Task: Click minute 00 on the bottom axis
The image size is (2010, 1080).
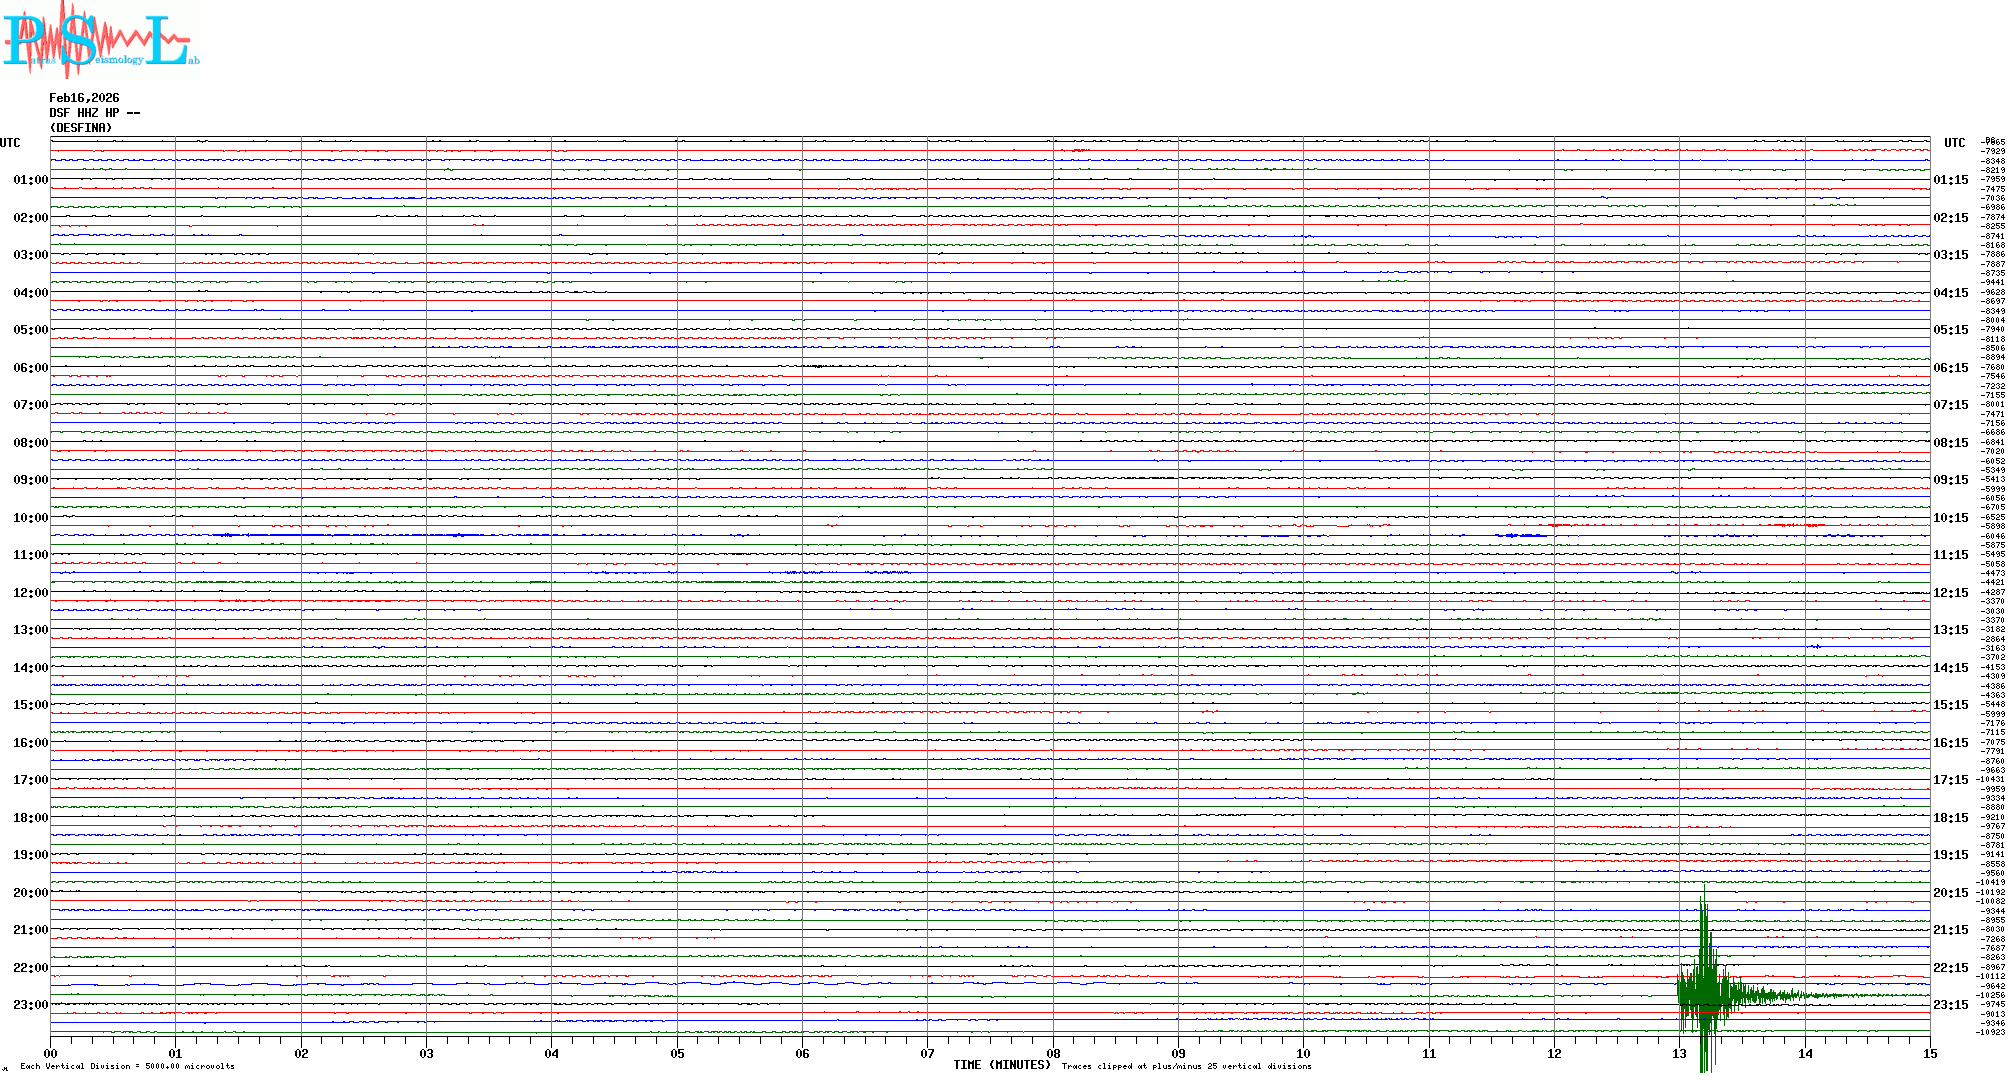Action: 51,1053
